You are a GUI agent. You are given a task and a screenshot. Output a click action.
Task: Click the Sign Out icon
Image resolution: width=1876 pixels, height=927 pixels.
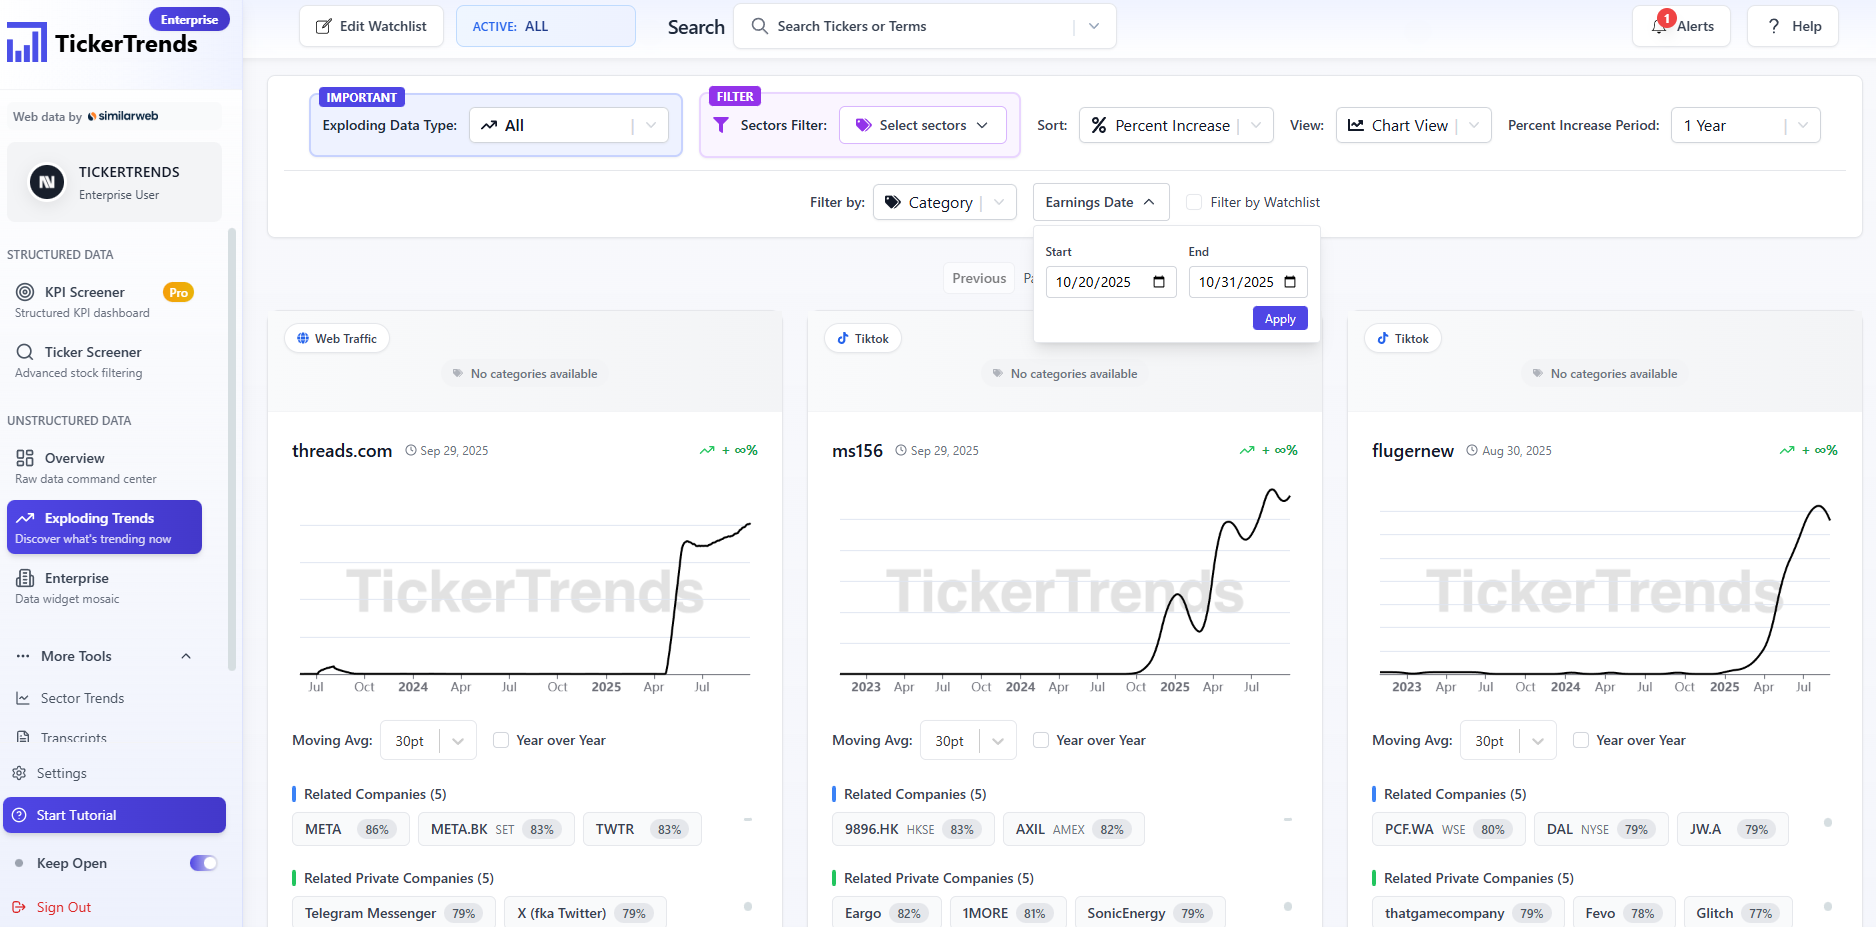(x=19, y=907)
